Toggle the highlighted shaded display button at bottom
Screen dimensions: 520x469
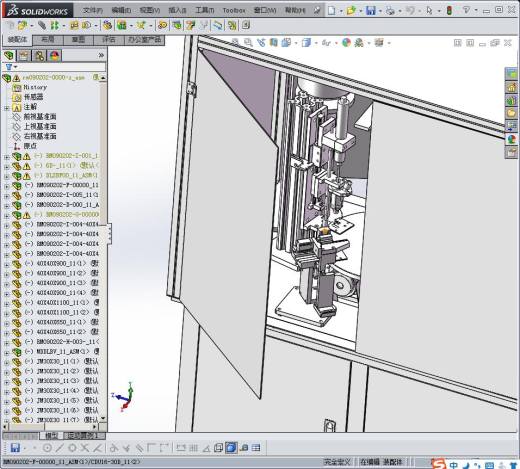click(x=231, y=448)
